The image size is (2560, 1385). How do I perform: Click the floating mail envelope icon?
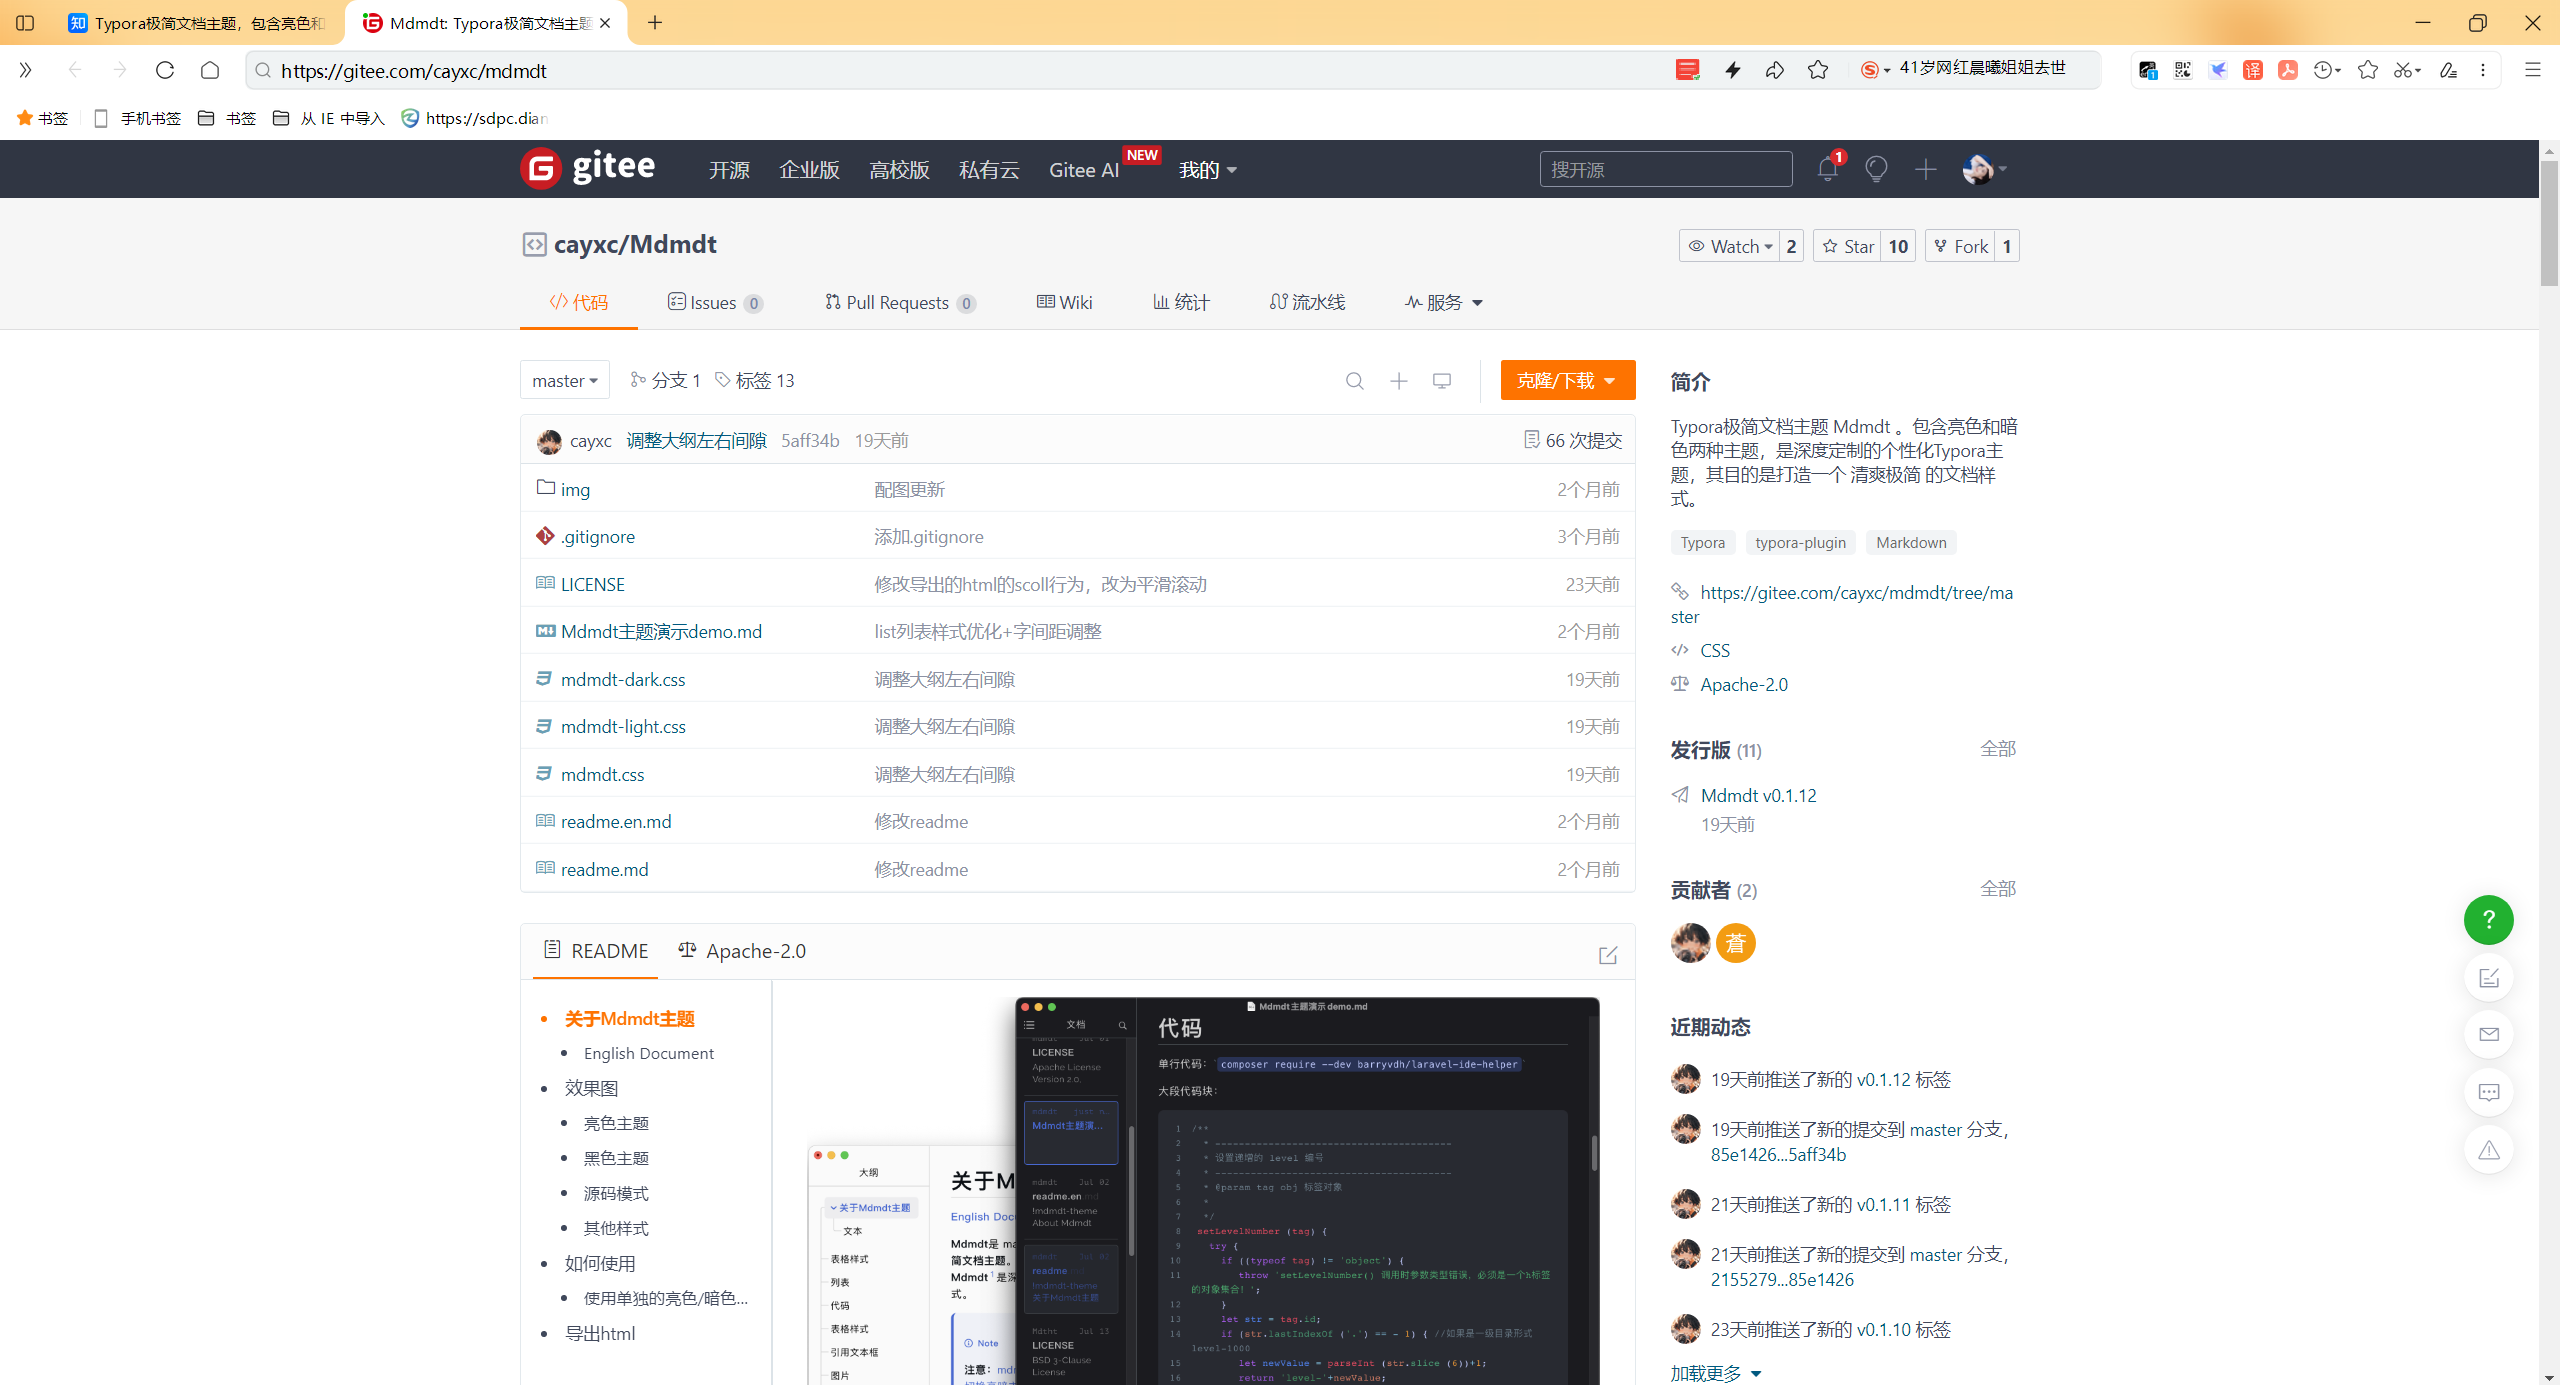2488,1034
